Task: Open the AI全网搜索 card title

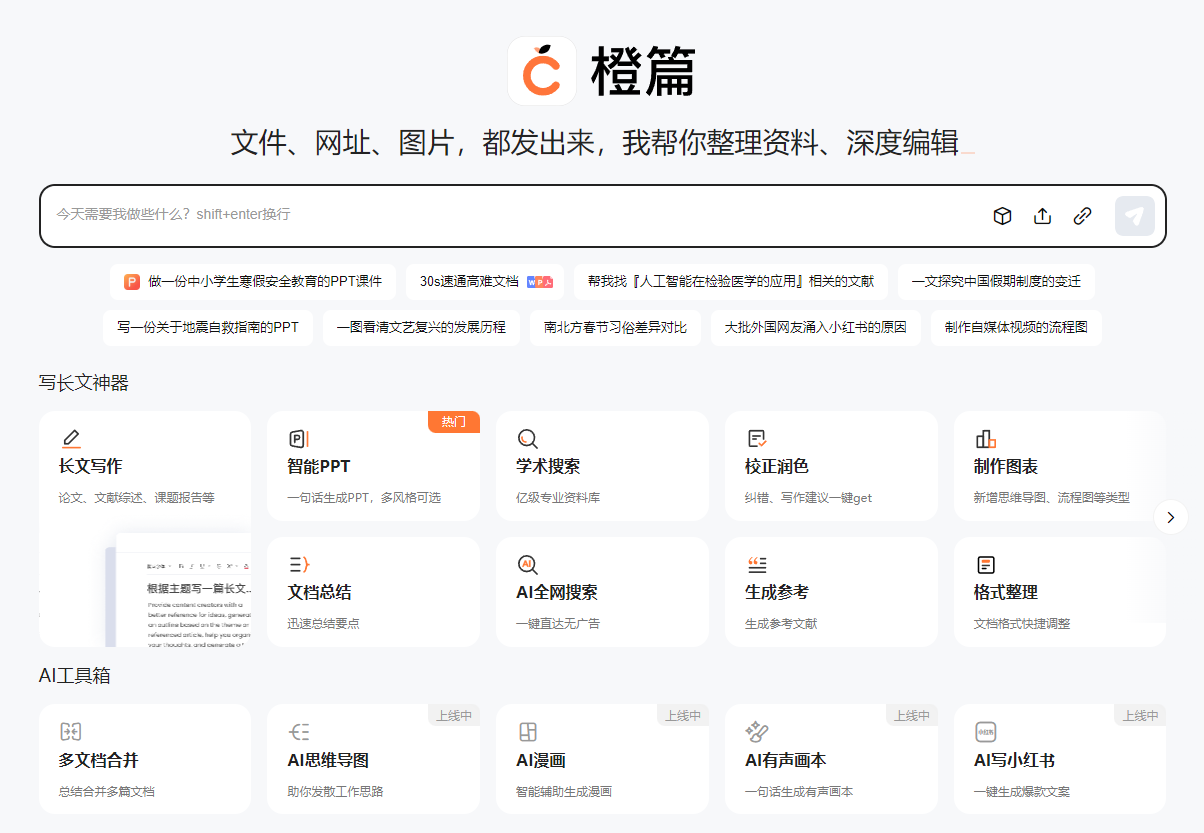Action: pyautogui.click(x=557, y=593)
